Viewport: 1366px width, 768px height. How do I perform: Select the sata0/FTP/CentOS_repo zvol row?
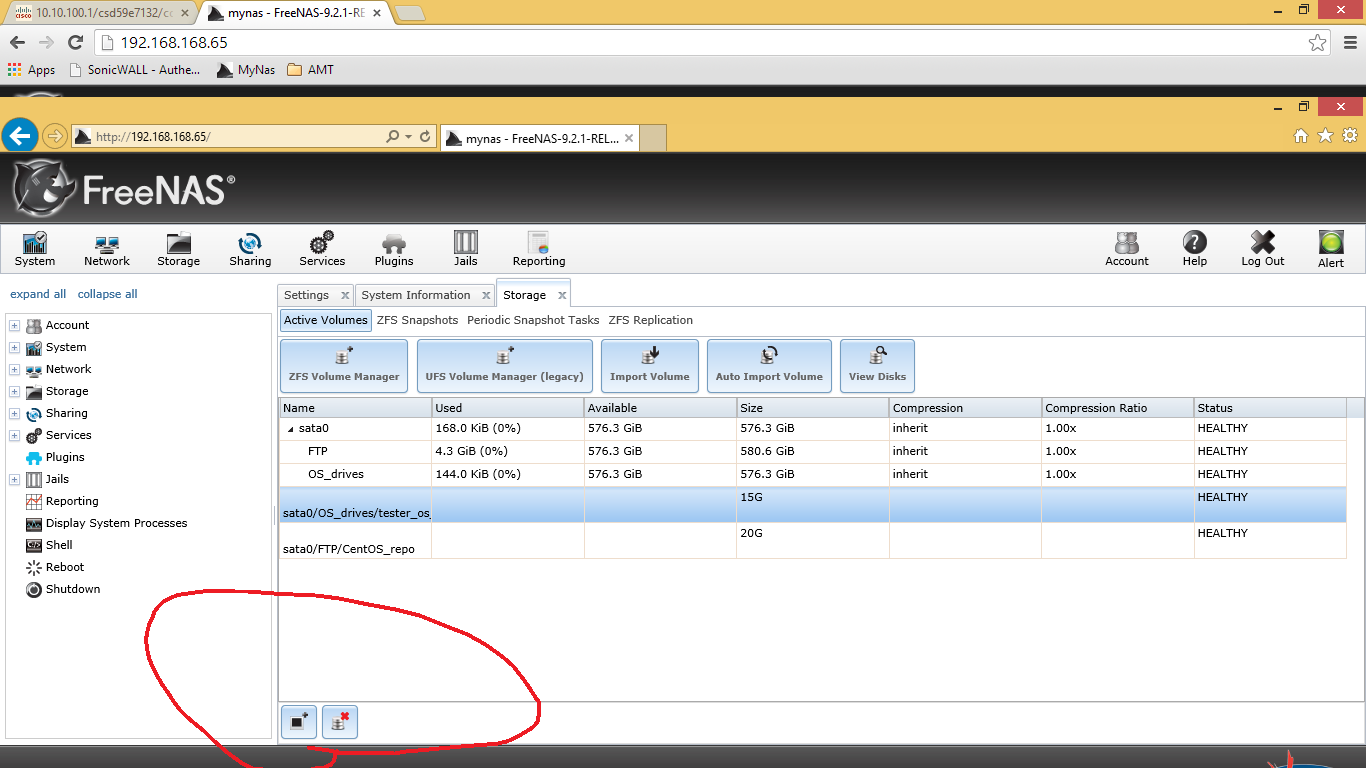coord(812,541)
